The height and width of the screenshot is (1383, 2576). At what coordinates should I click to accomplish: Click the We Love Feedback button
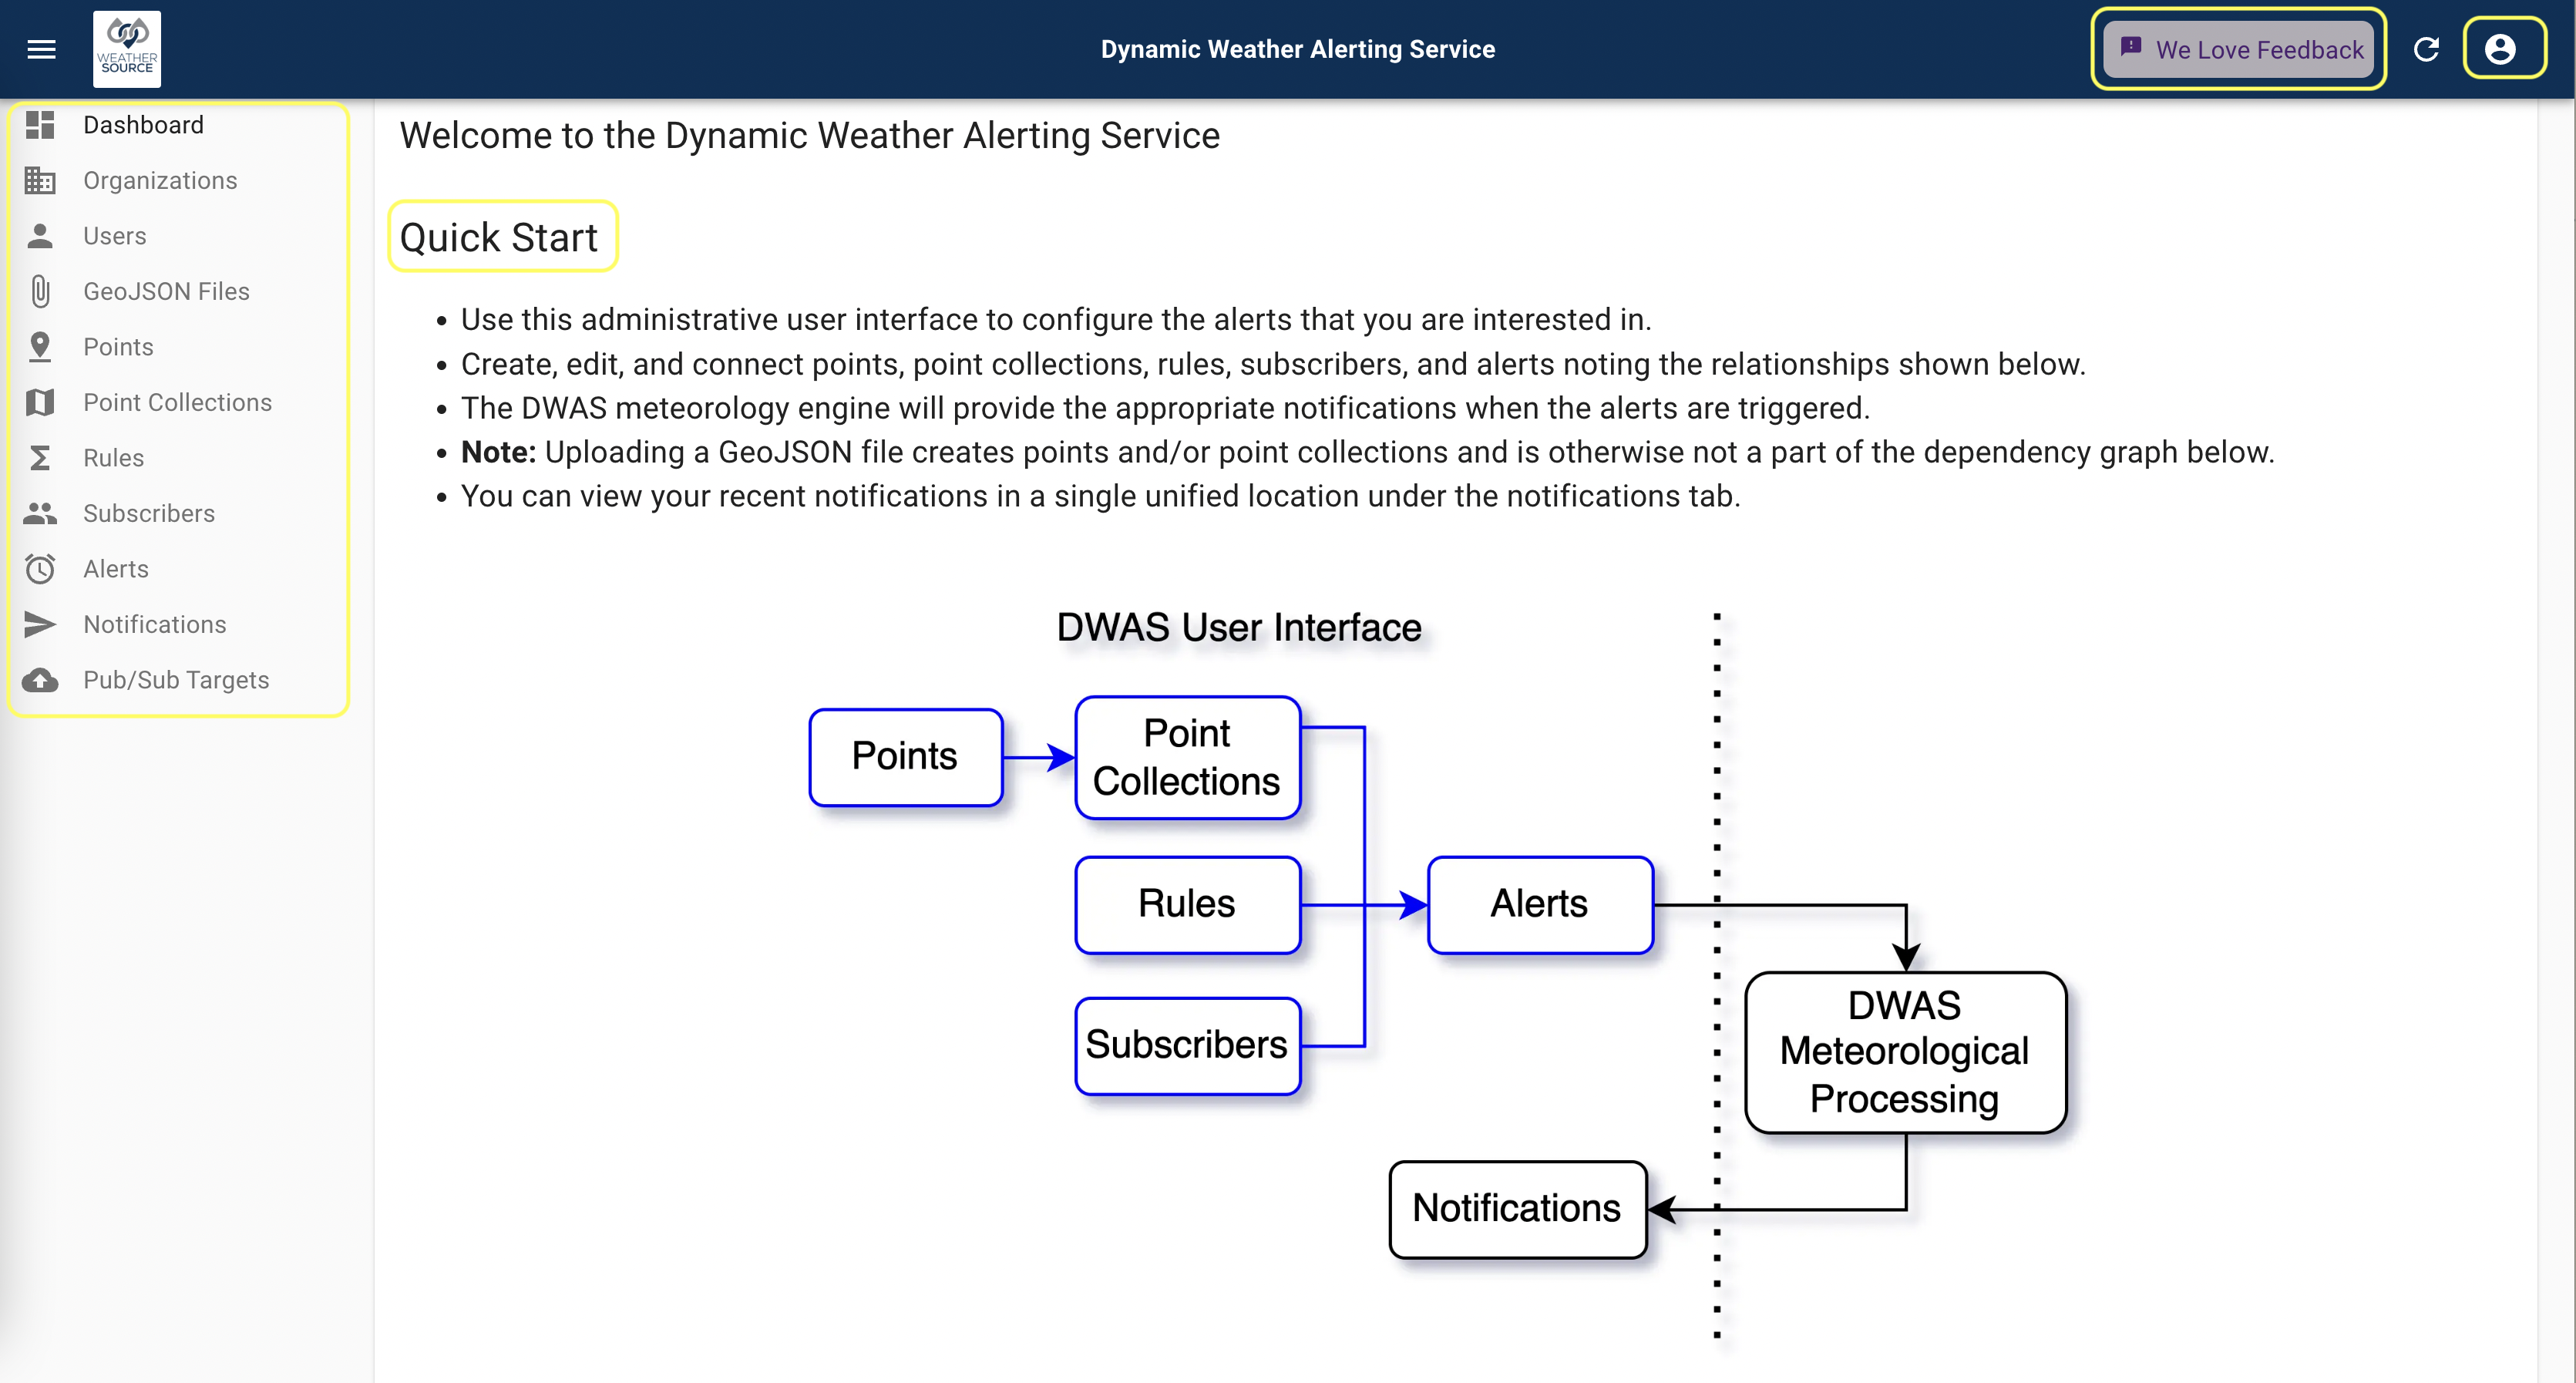pos(2237,48)
